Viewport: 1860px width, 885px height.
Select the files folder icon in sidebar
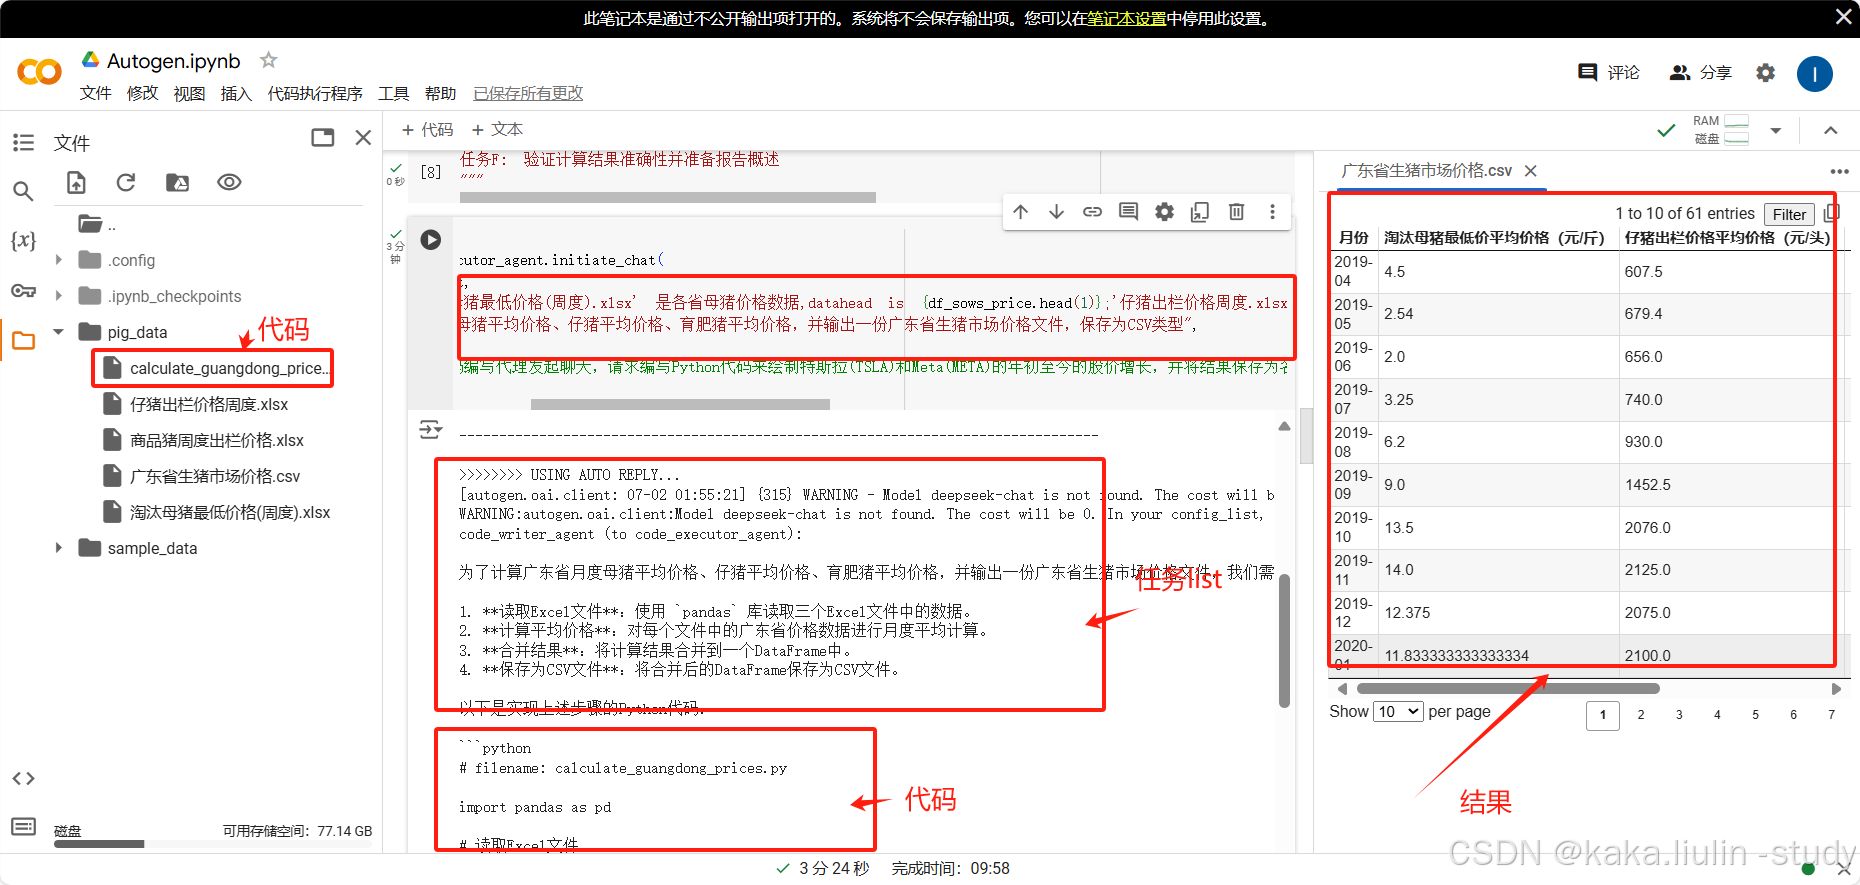click(x=23, y=341)
